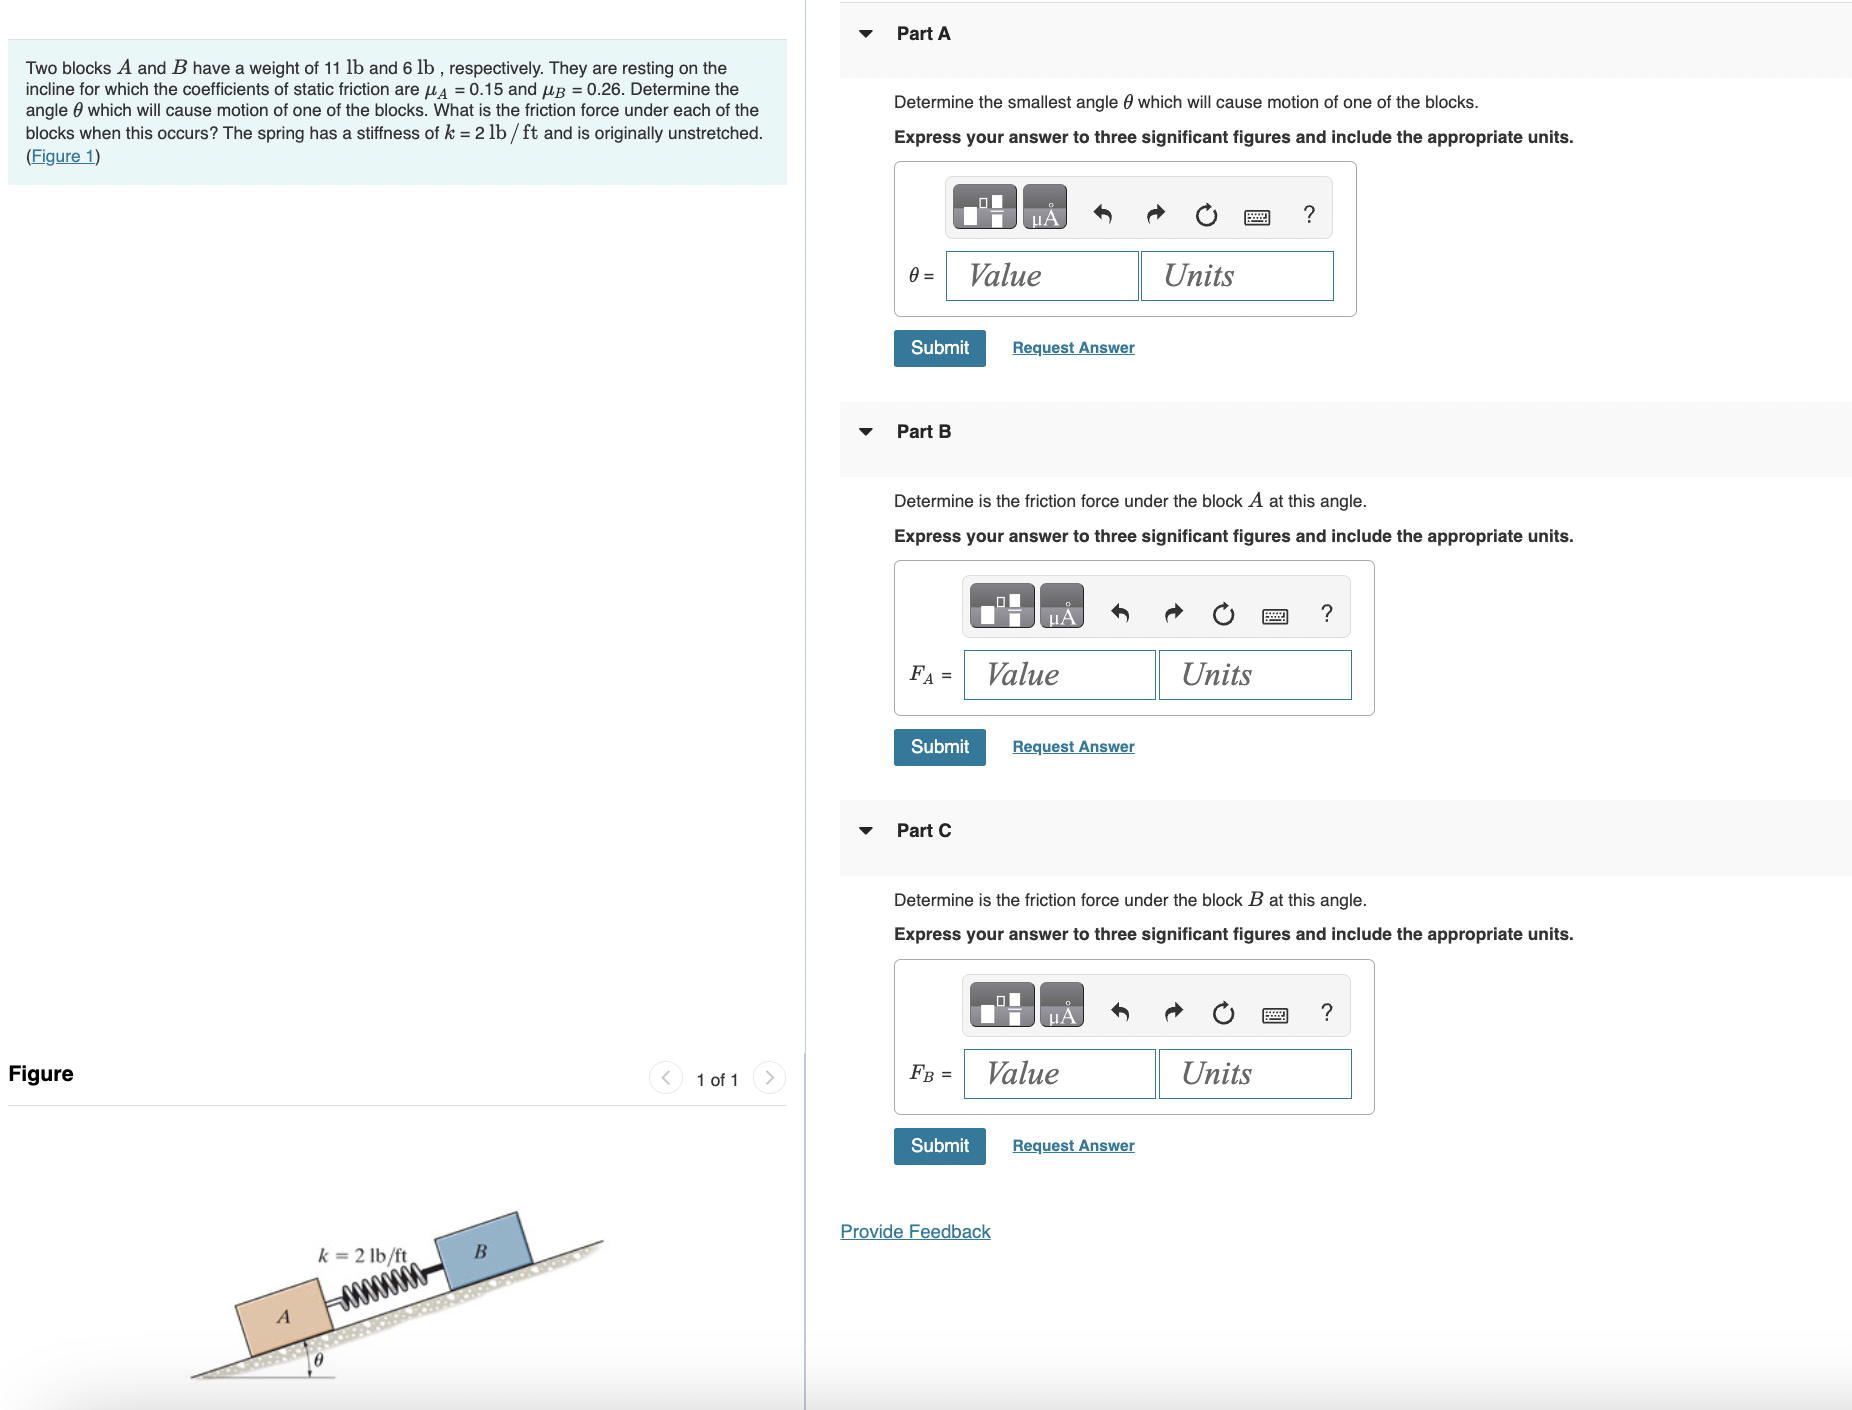Open symbols µÅ icon in Part A toolbar
This screenshot has height=1410, width=1852.
[1045, 207]
